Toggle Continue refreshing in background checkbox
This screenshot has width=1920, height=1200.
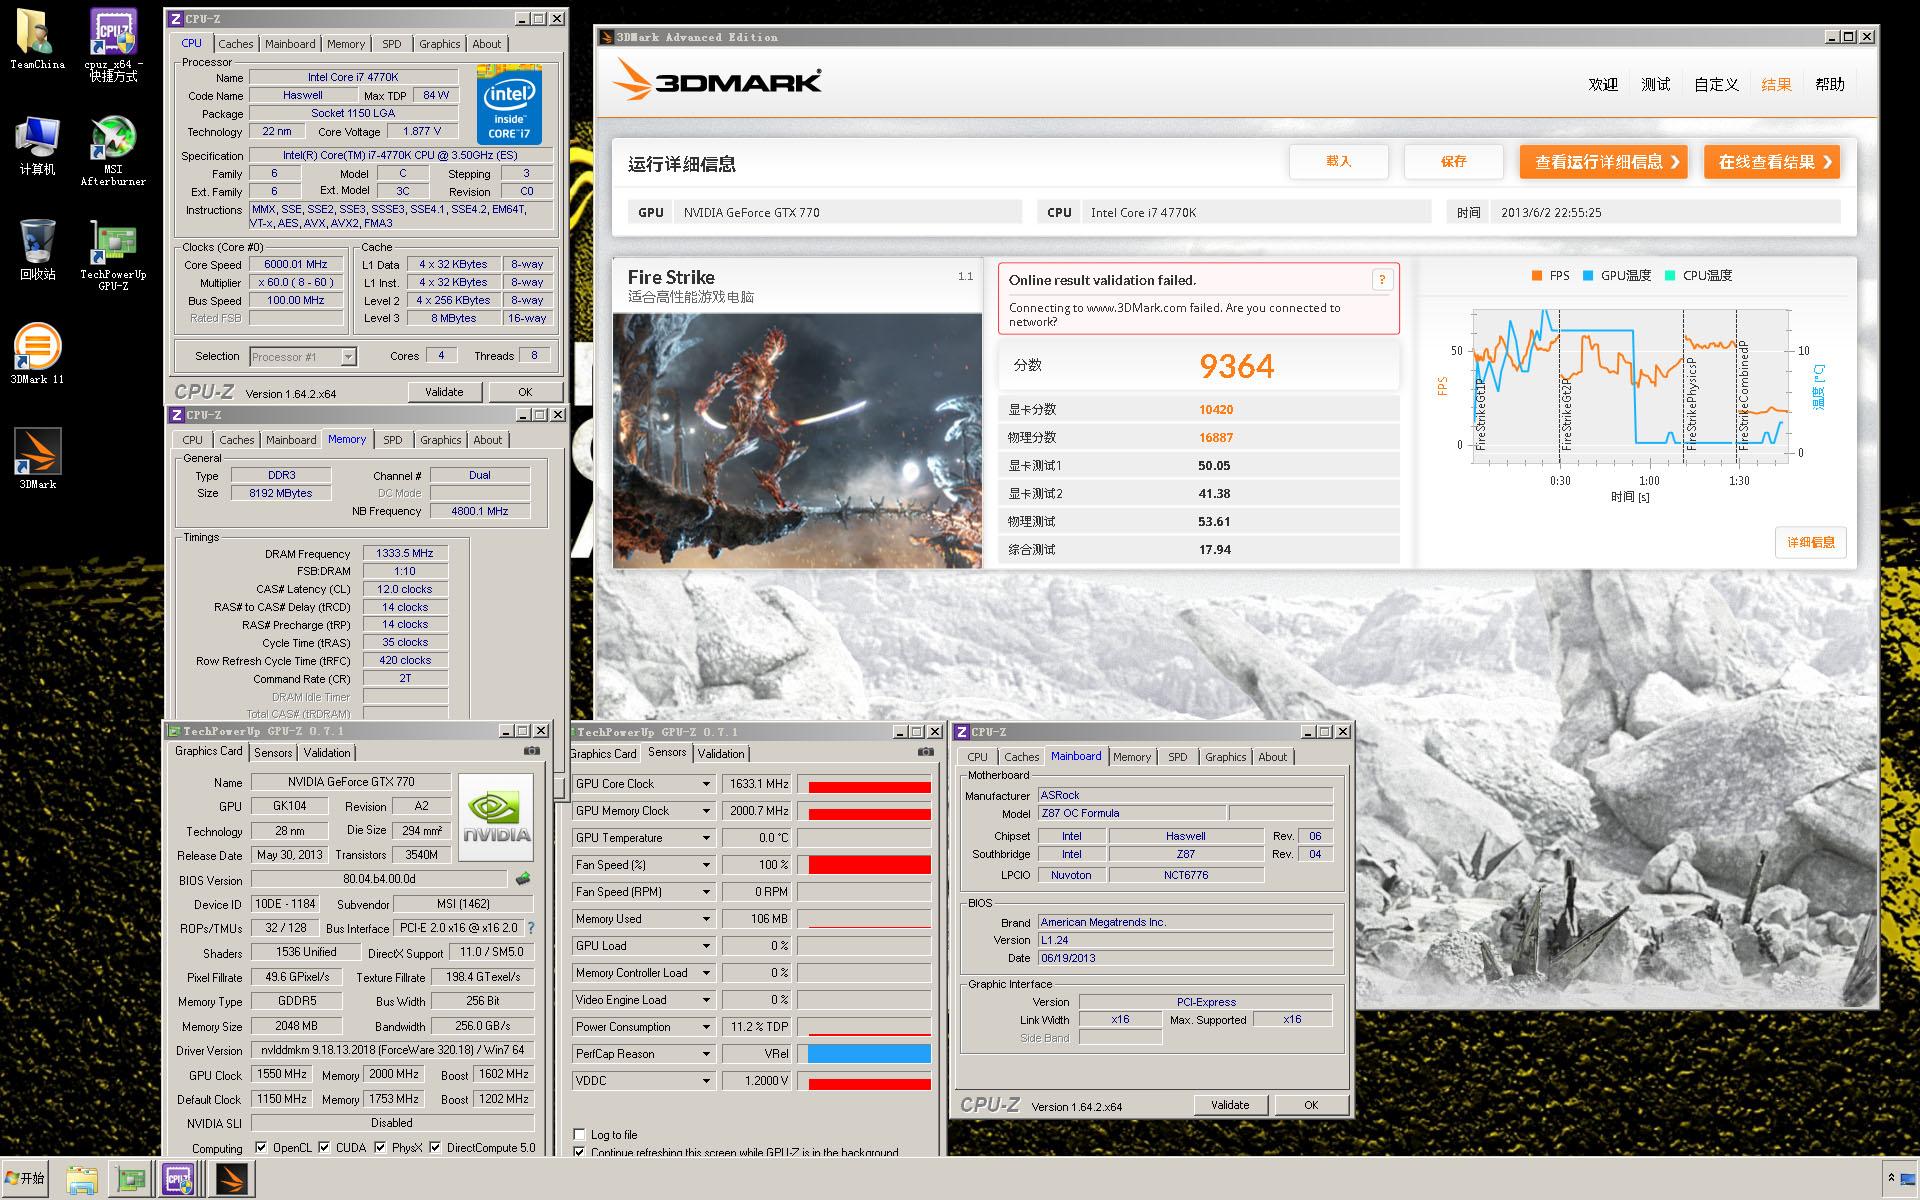pos(579,1152)
